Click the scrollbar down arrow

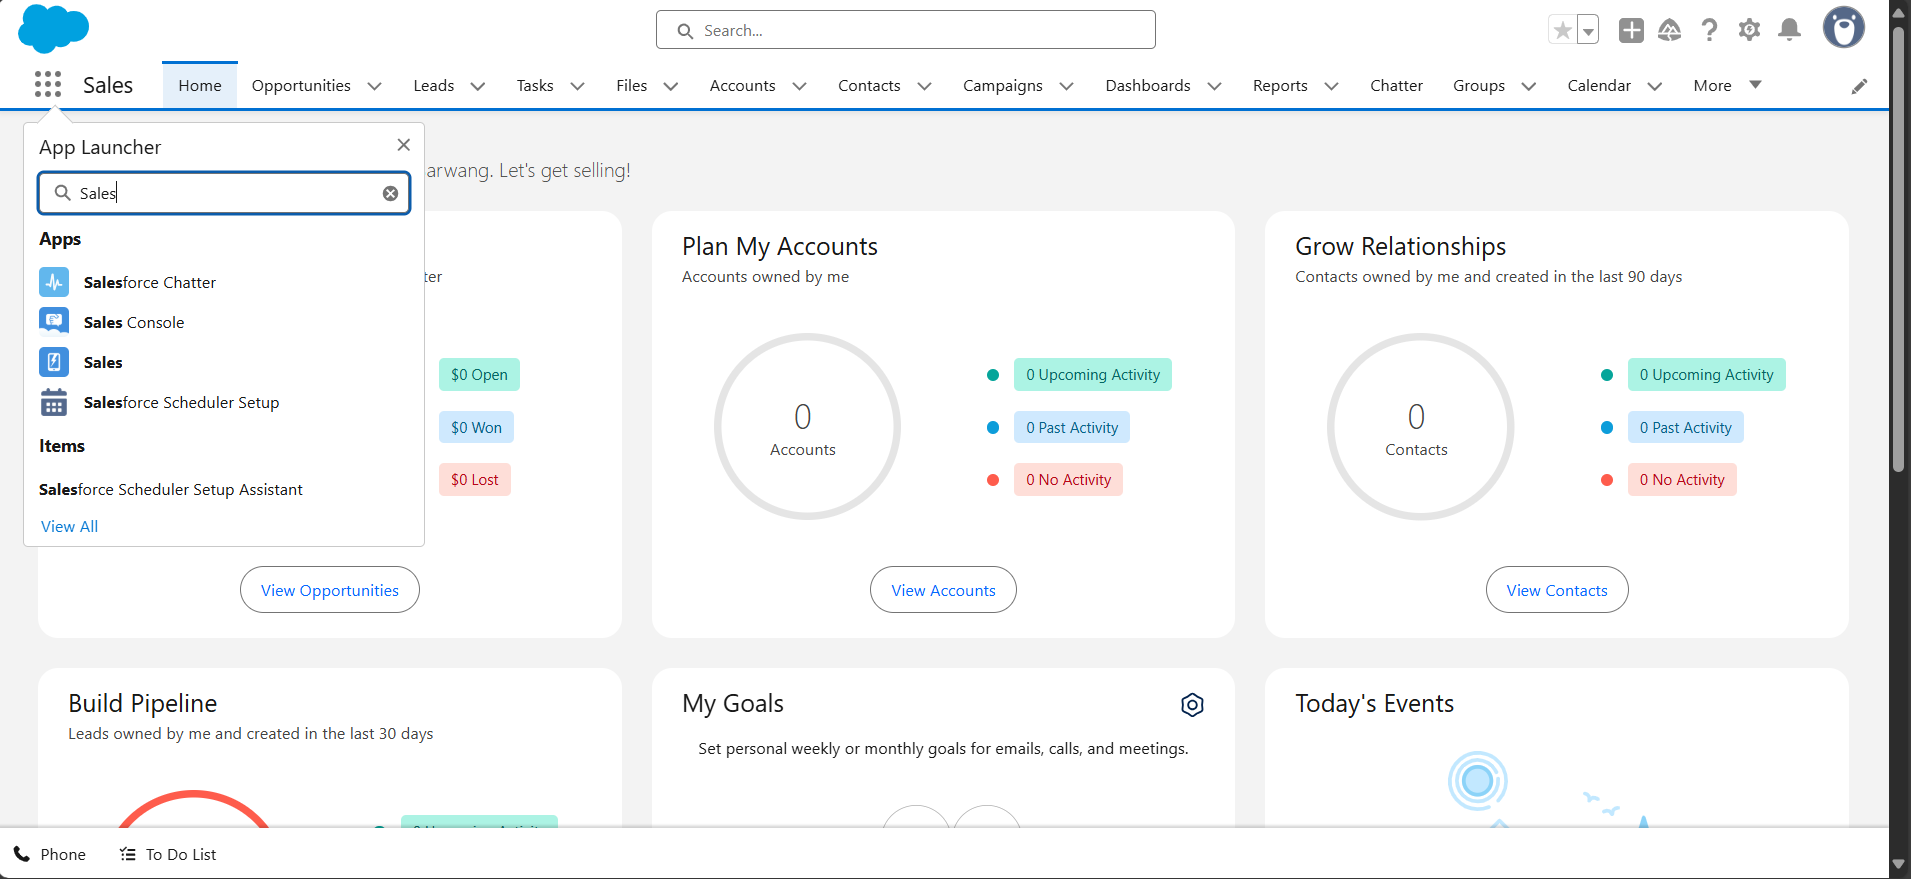point(1899,865)
